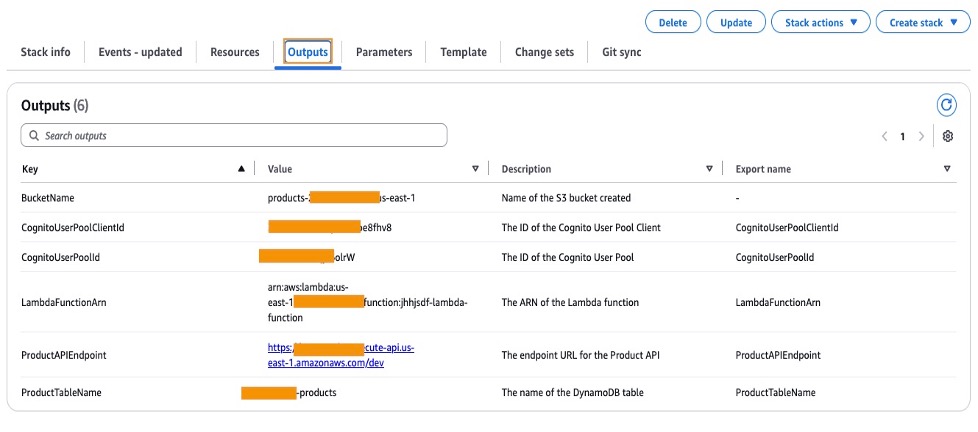Sort by Export name column arrow
The image size is (978, 432).
pyautogui.click(x=946, y=169)
